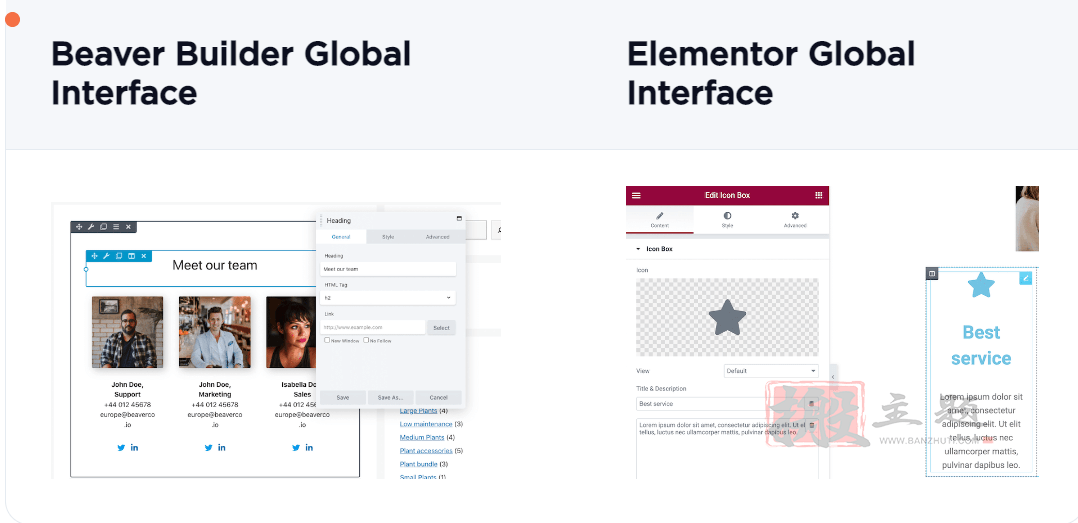This screenshot has height=523, width=1078.
Task: Open the HTML Tag h2 dropdown
Action: pos(388,298)
